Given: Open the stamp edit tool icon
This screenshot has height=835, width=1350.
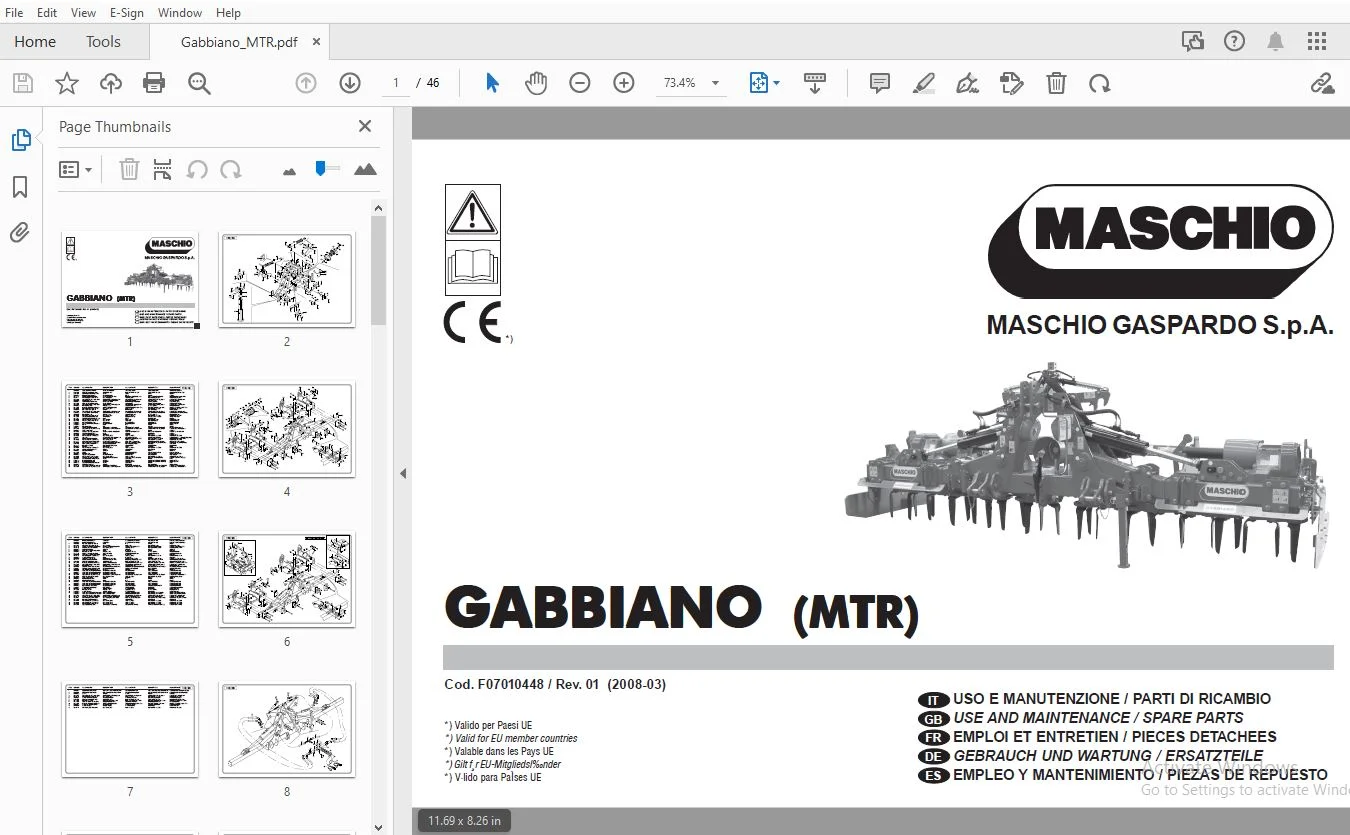Looking at the screenshot, I should (x=1012, y=83).
